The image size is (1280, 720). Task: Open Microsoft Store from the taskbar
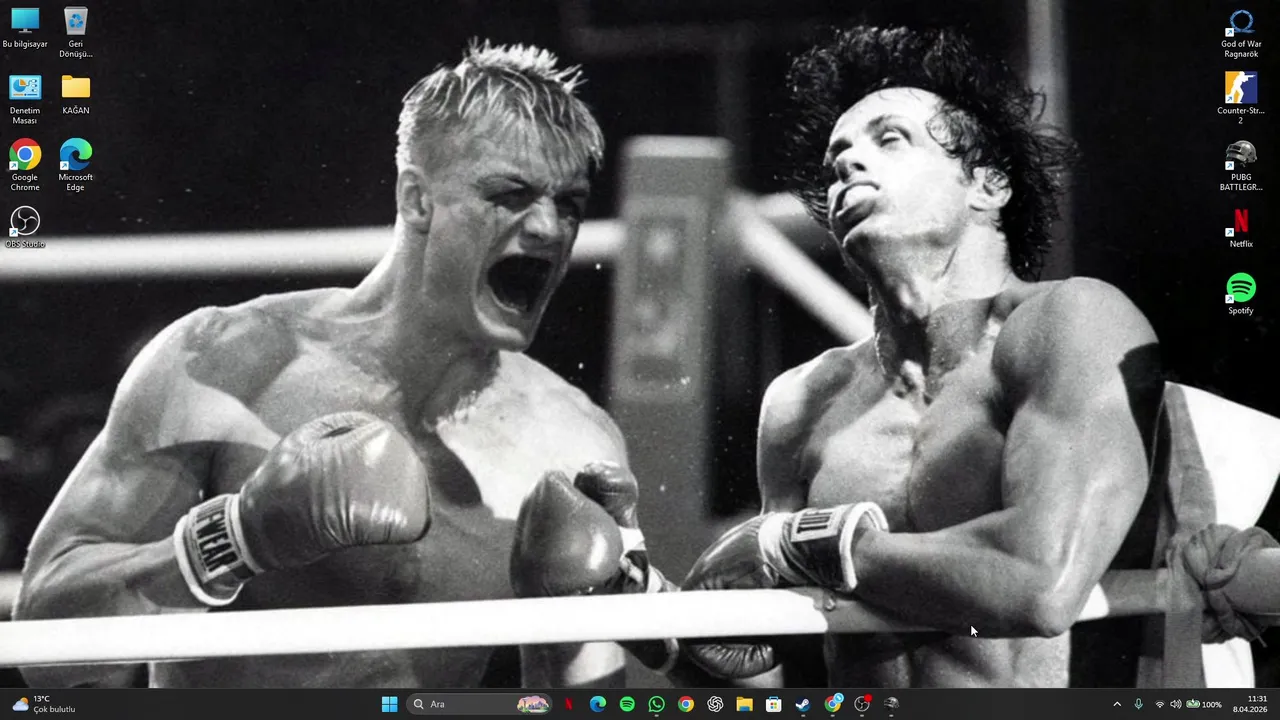[773, 704]
